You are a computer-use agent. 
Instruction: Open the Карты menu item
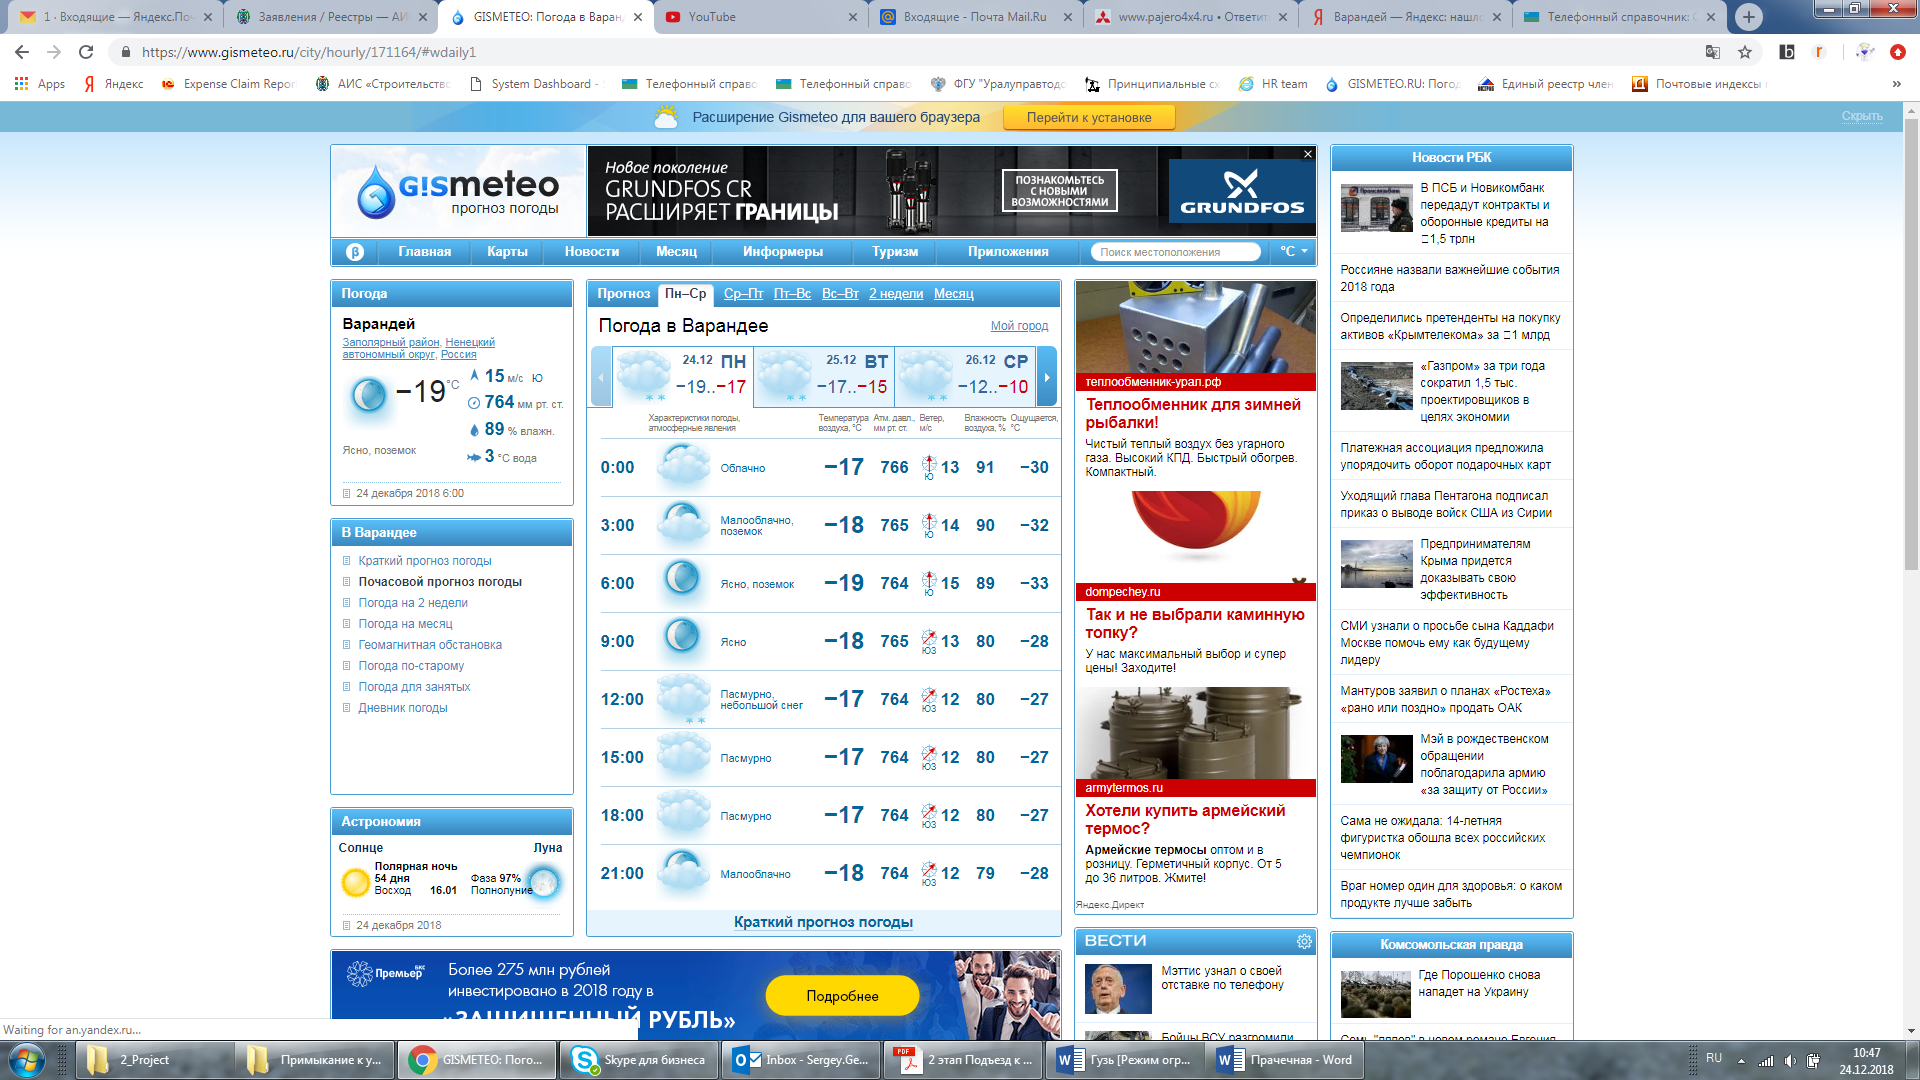[507, 252]
